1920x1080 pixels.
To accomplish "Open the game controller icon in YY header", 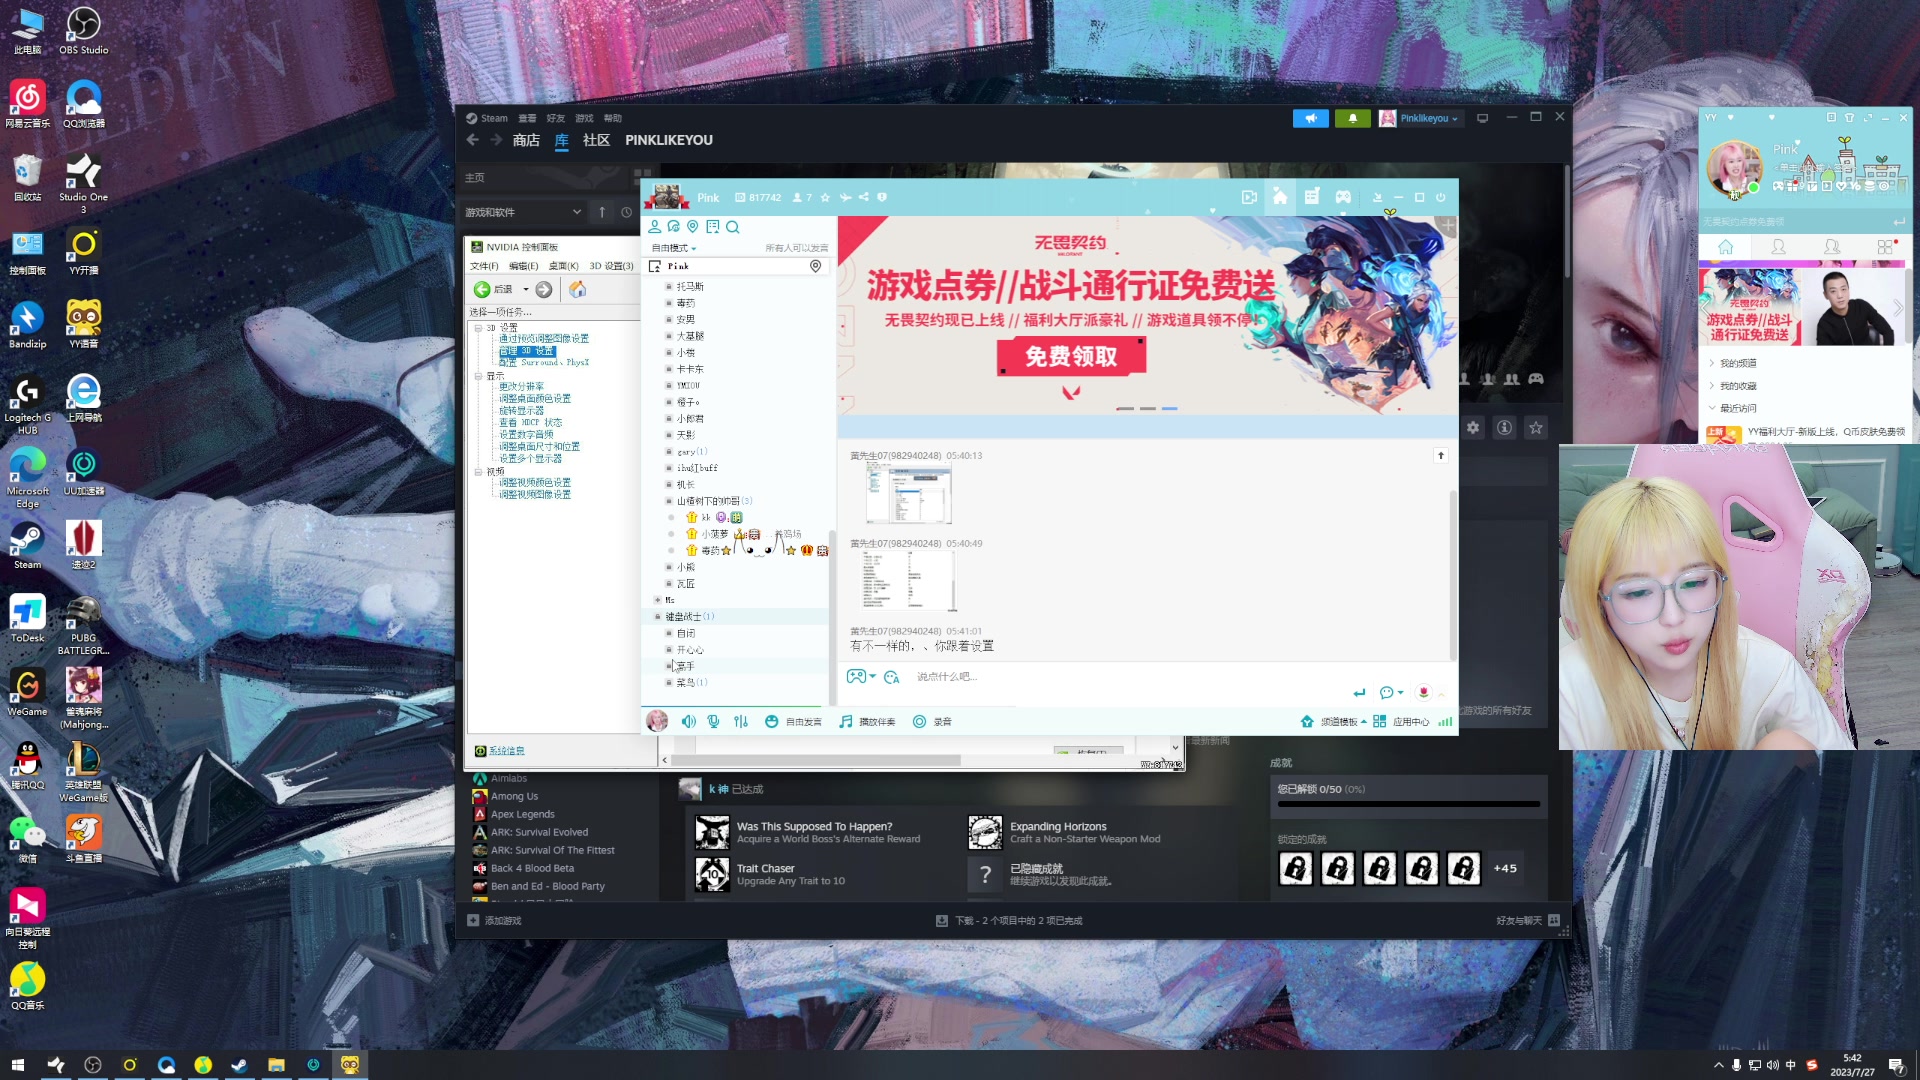I will [1343, 197].
